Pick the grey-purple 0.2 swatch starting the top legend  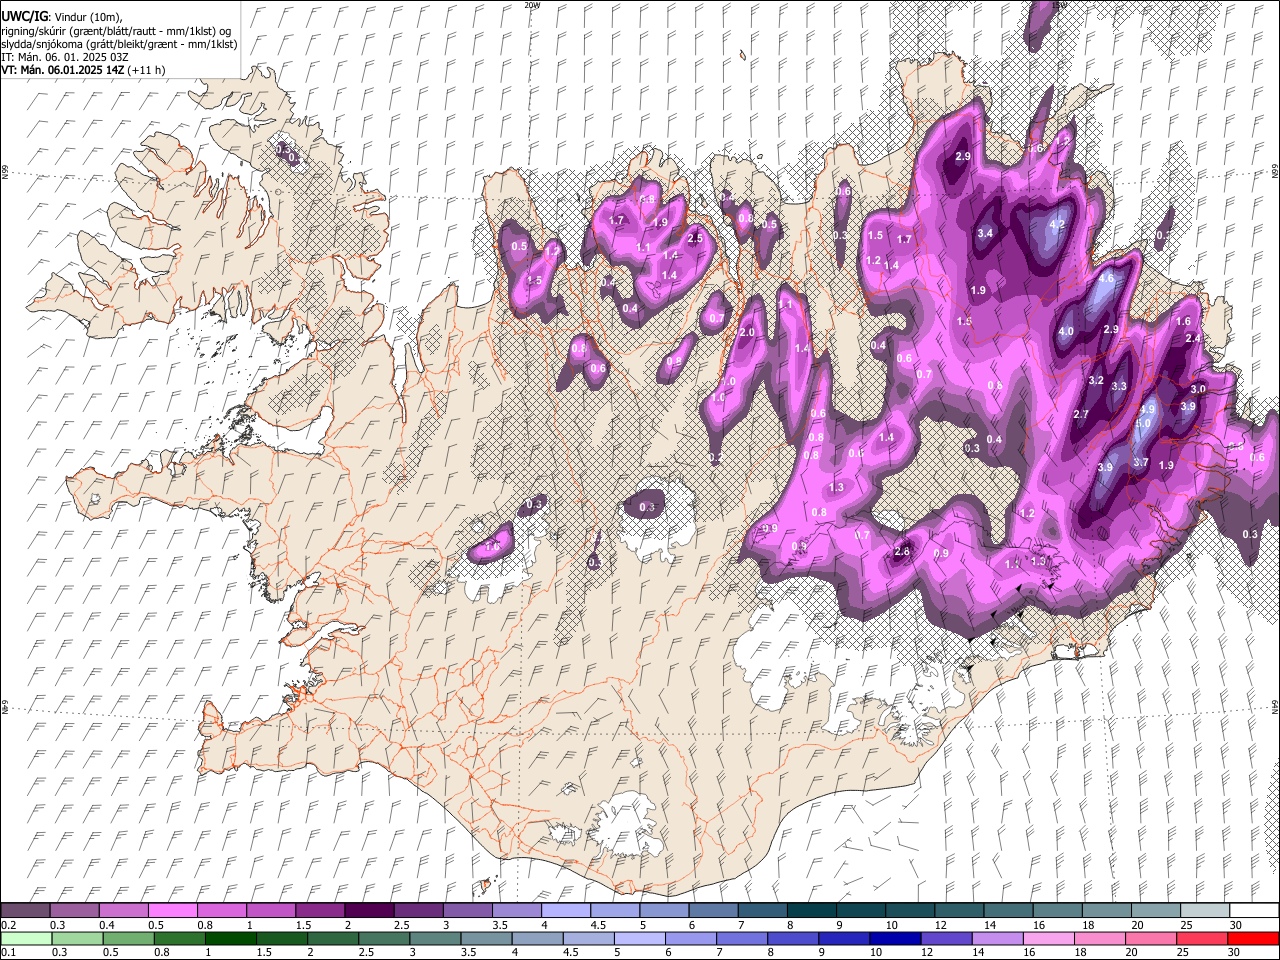[x=25, y=911]
